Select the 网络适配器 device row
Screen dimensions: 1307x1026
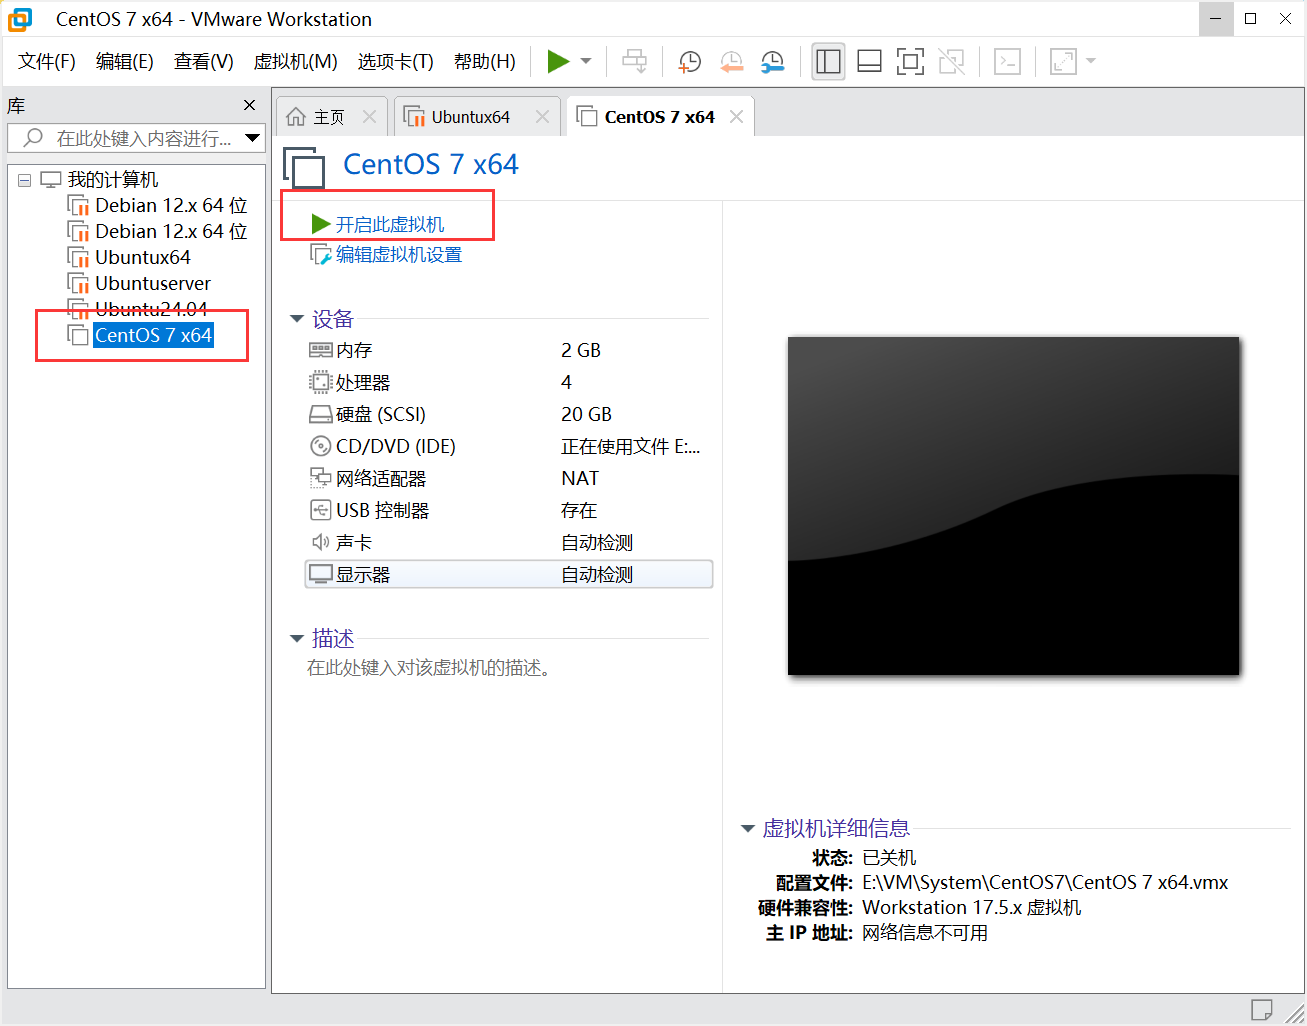[508, 478]
